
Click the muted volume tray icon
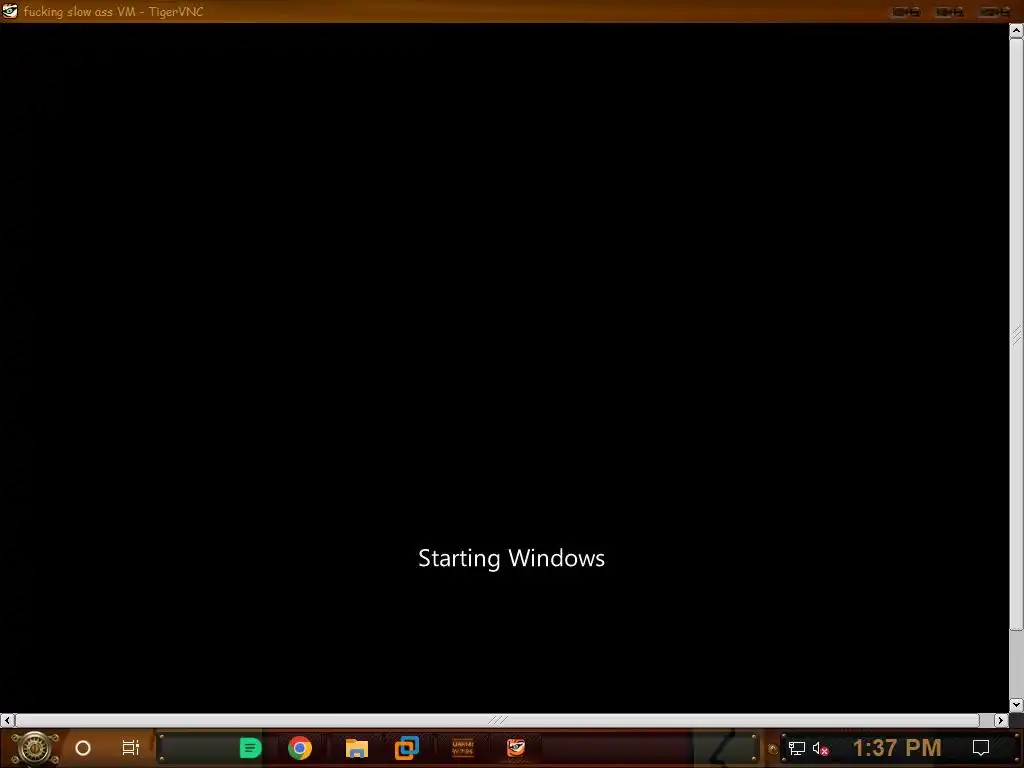(820, 748)
